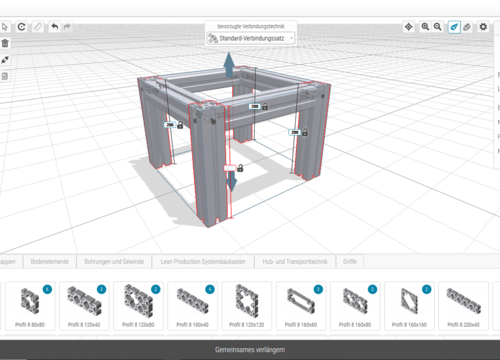Select the pointer selection tool
This screenshot has height=360, width=500.
click(4, 27)
